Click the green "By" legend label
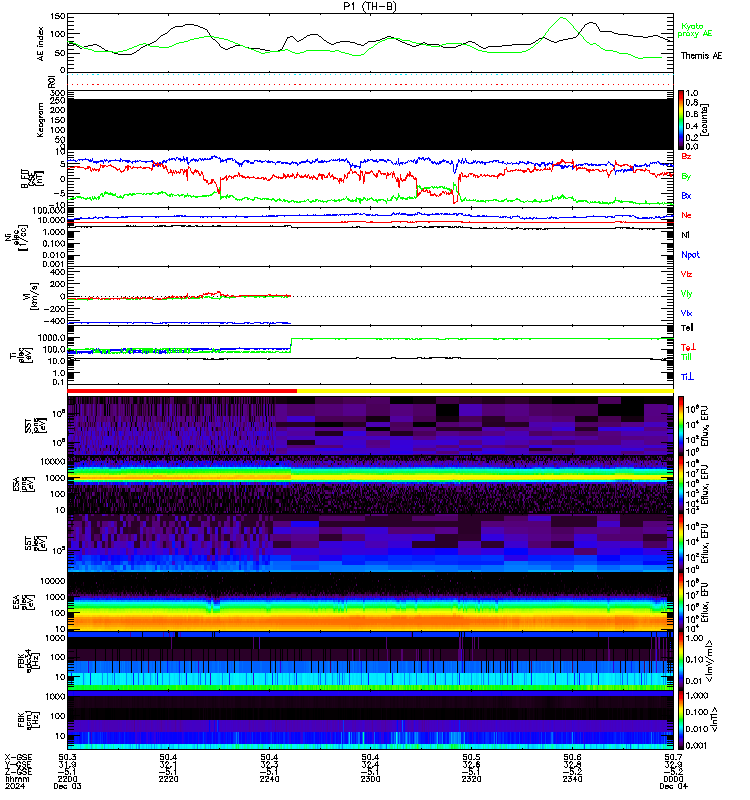 686,176
